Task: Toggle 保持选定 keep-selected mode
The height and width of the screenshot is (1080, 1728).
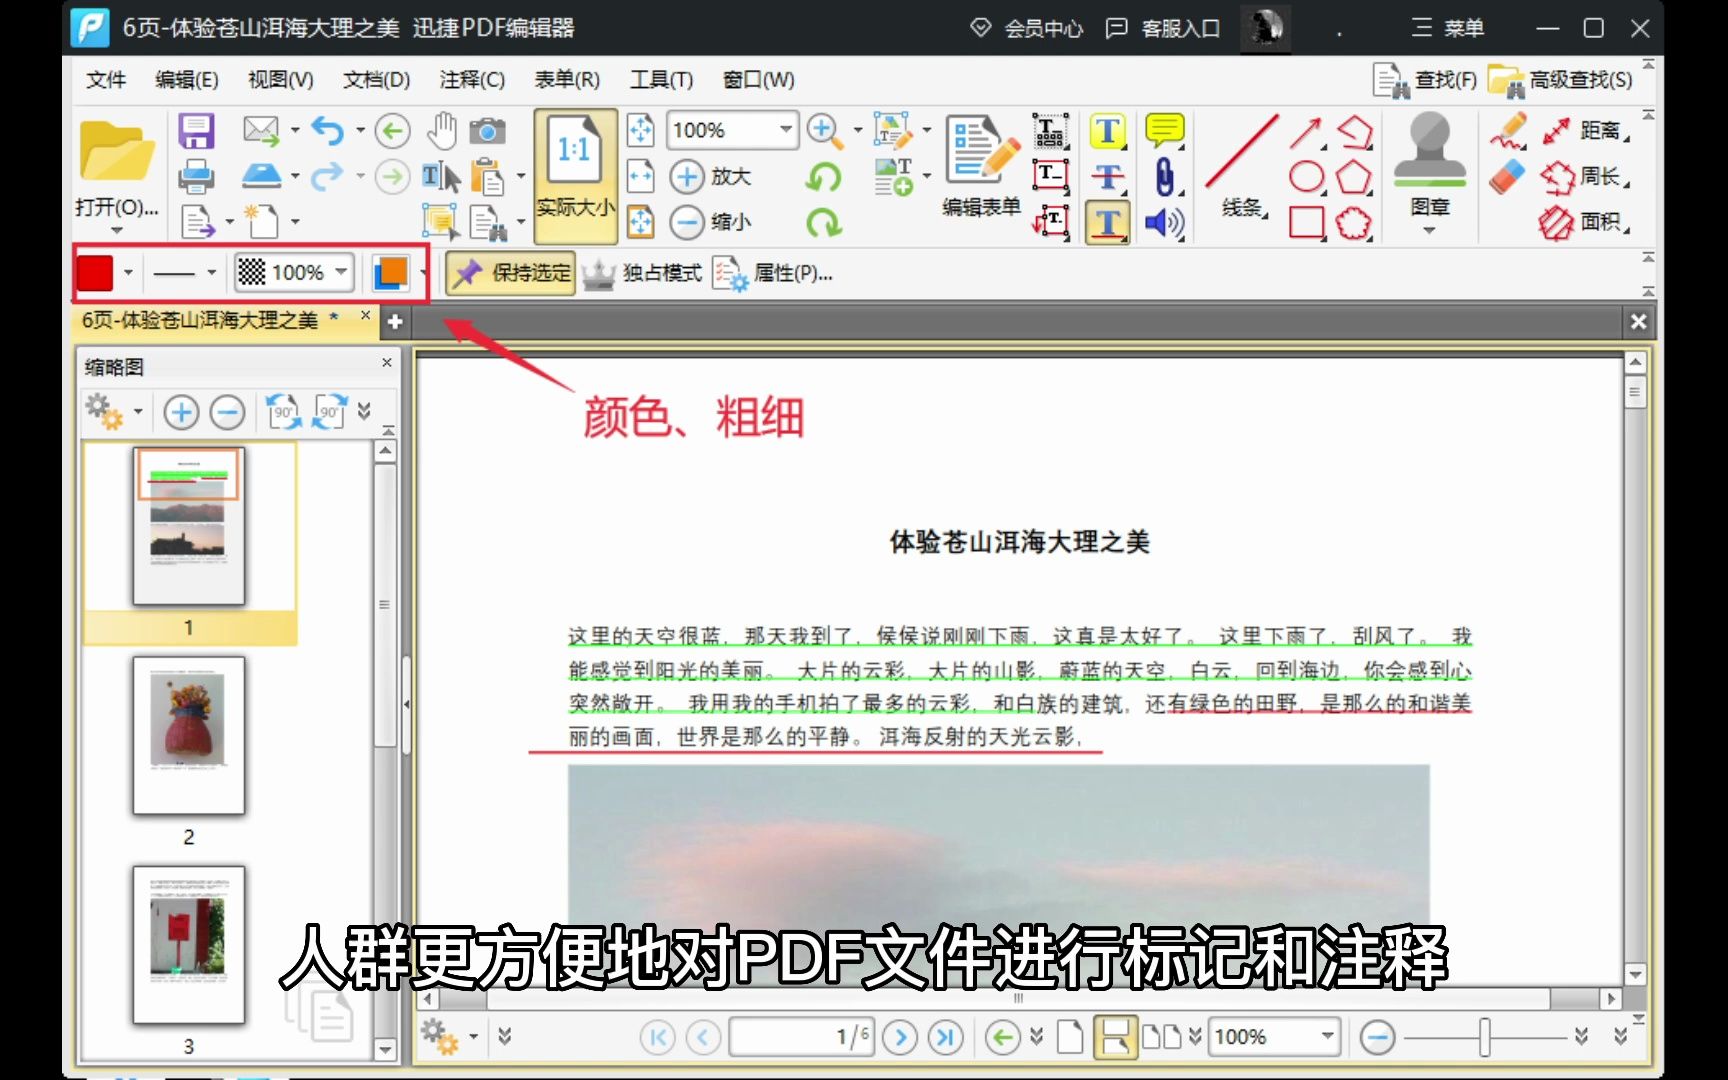Action: pos(510,272)
